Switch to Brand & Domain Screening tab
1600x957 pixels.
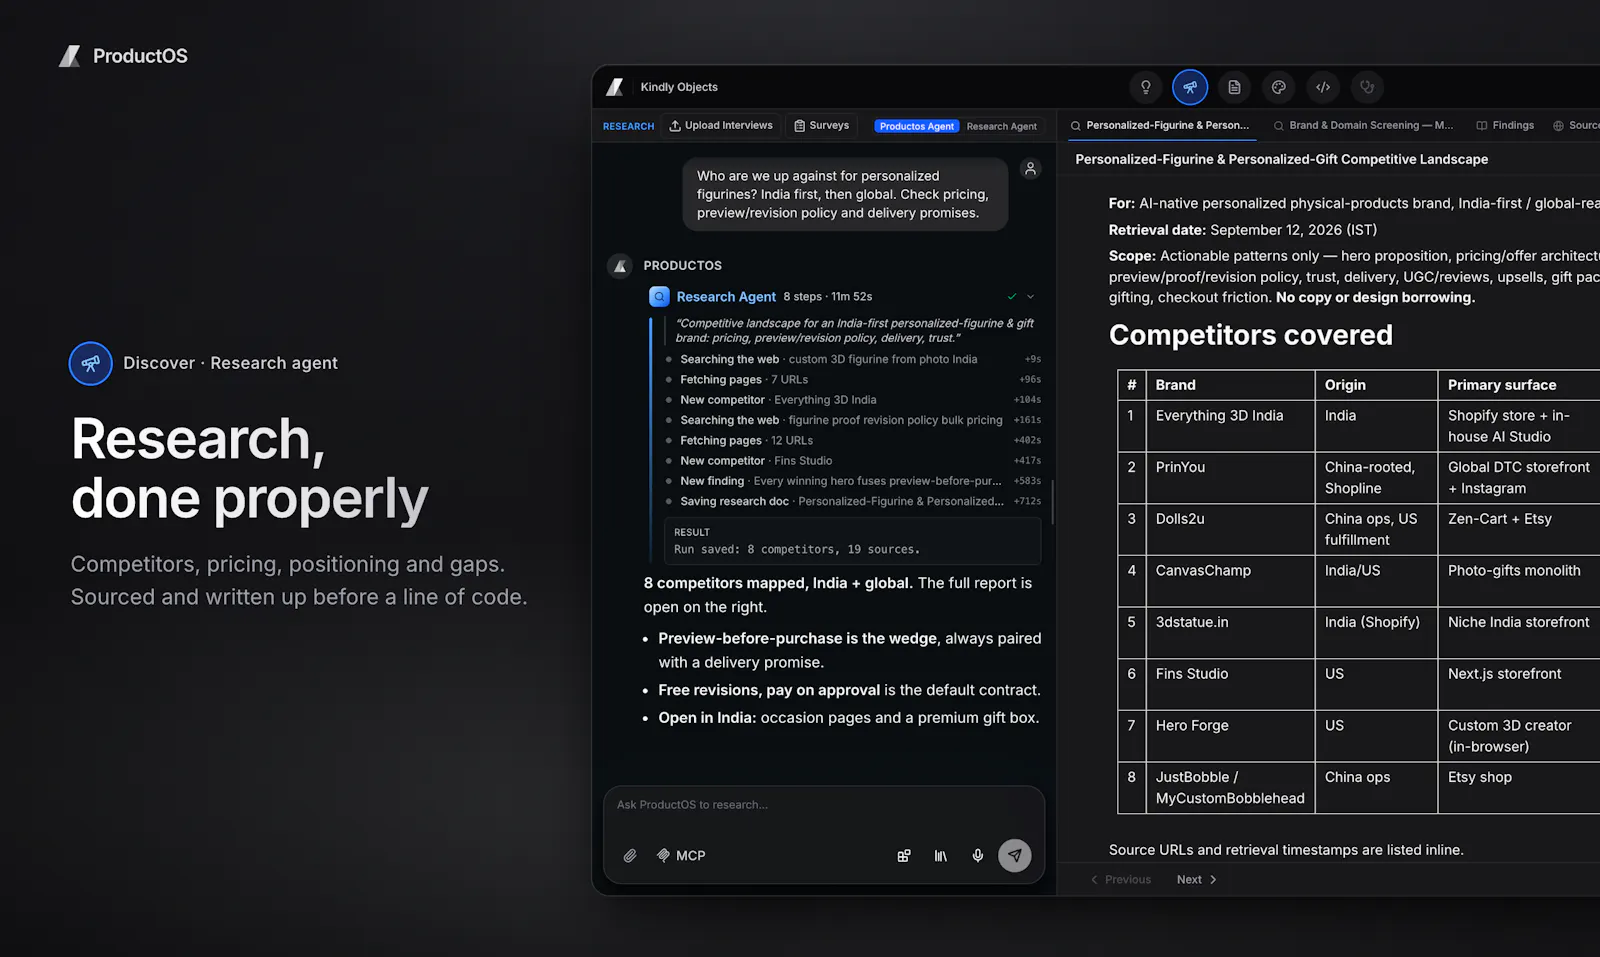coord(1363,126)
